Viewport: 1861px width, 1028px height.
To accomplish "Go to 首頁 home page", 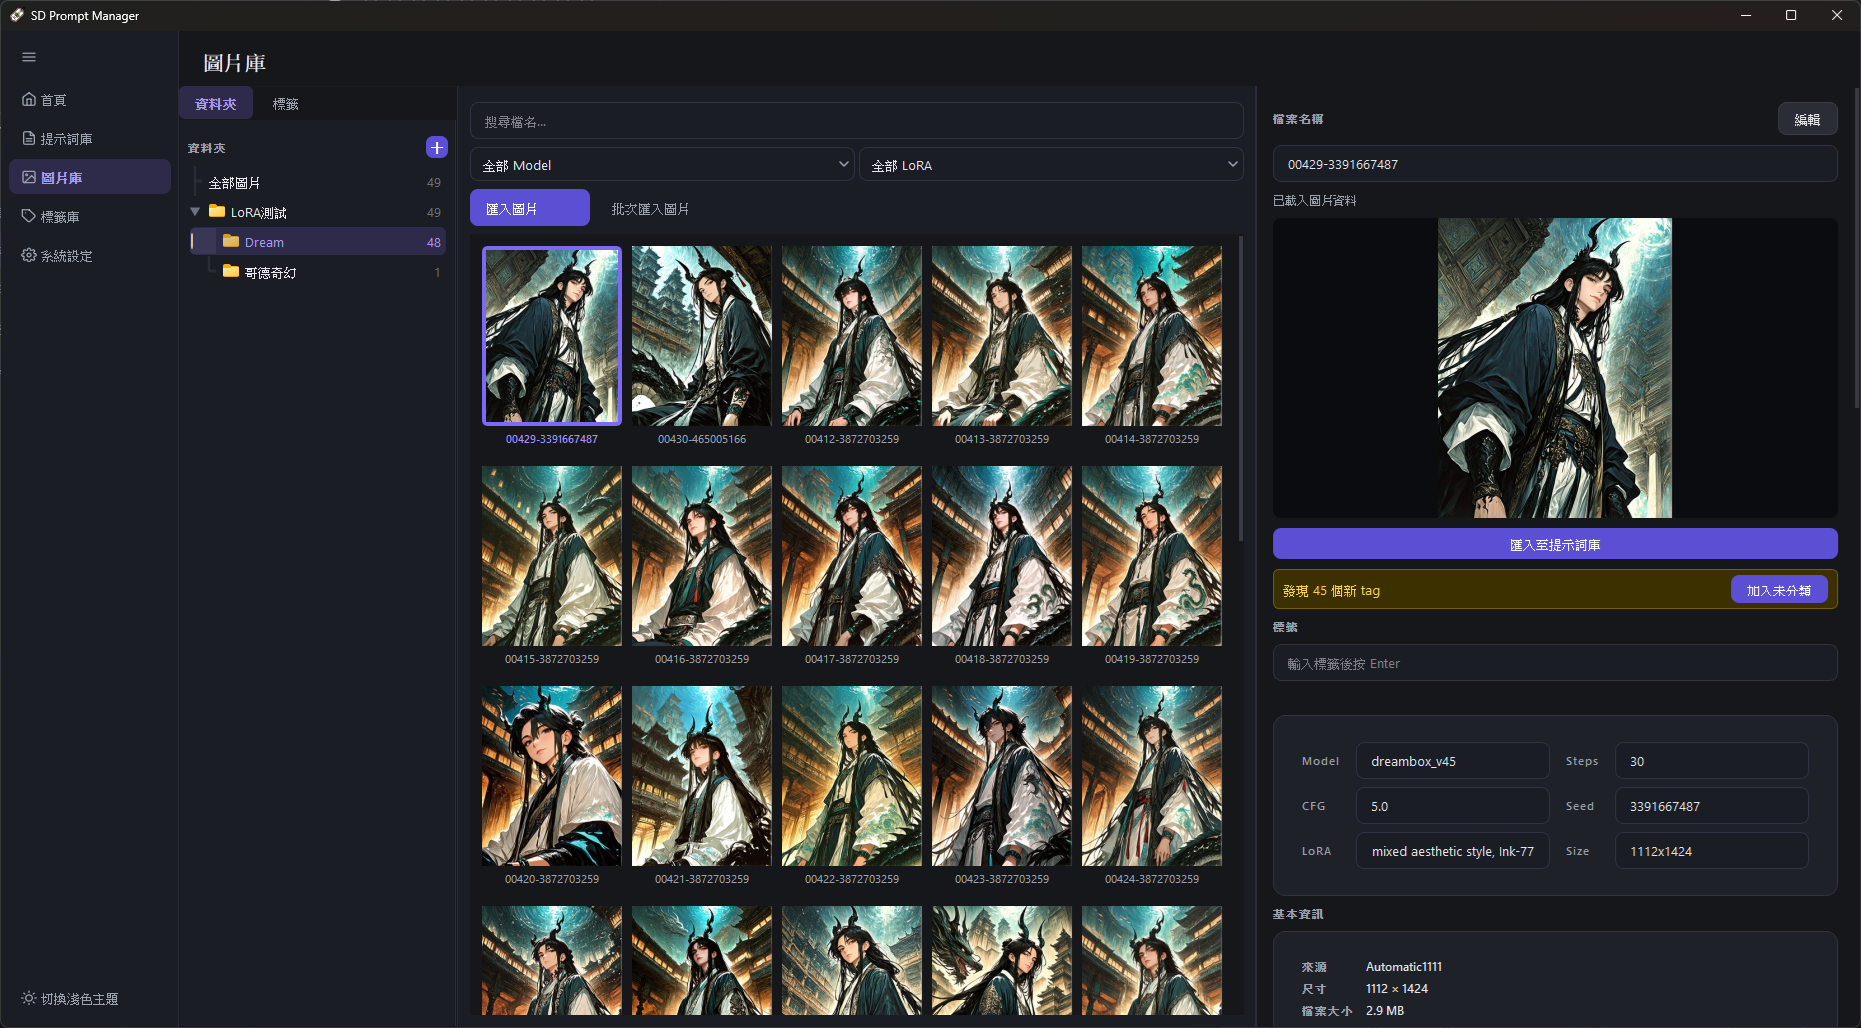I will pyautogui.click(x=90, y=100).
